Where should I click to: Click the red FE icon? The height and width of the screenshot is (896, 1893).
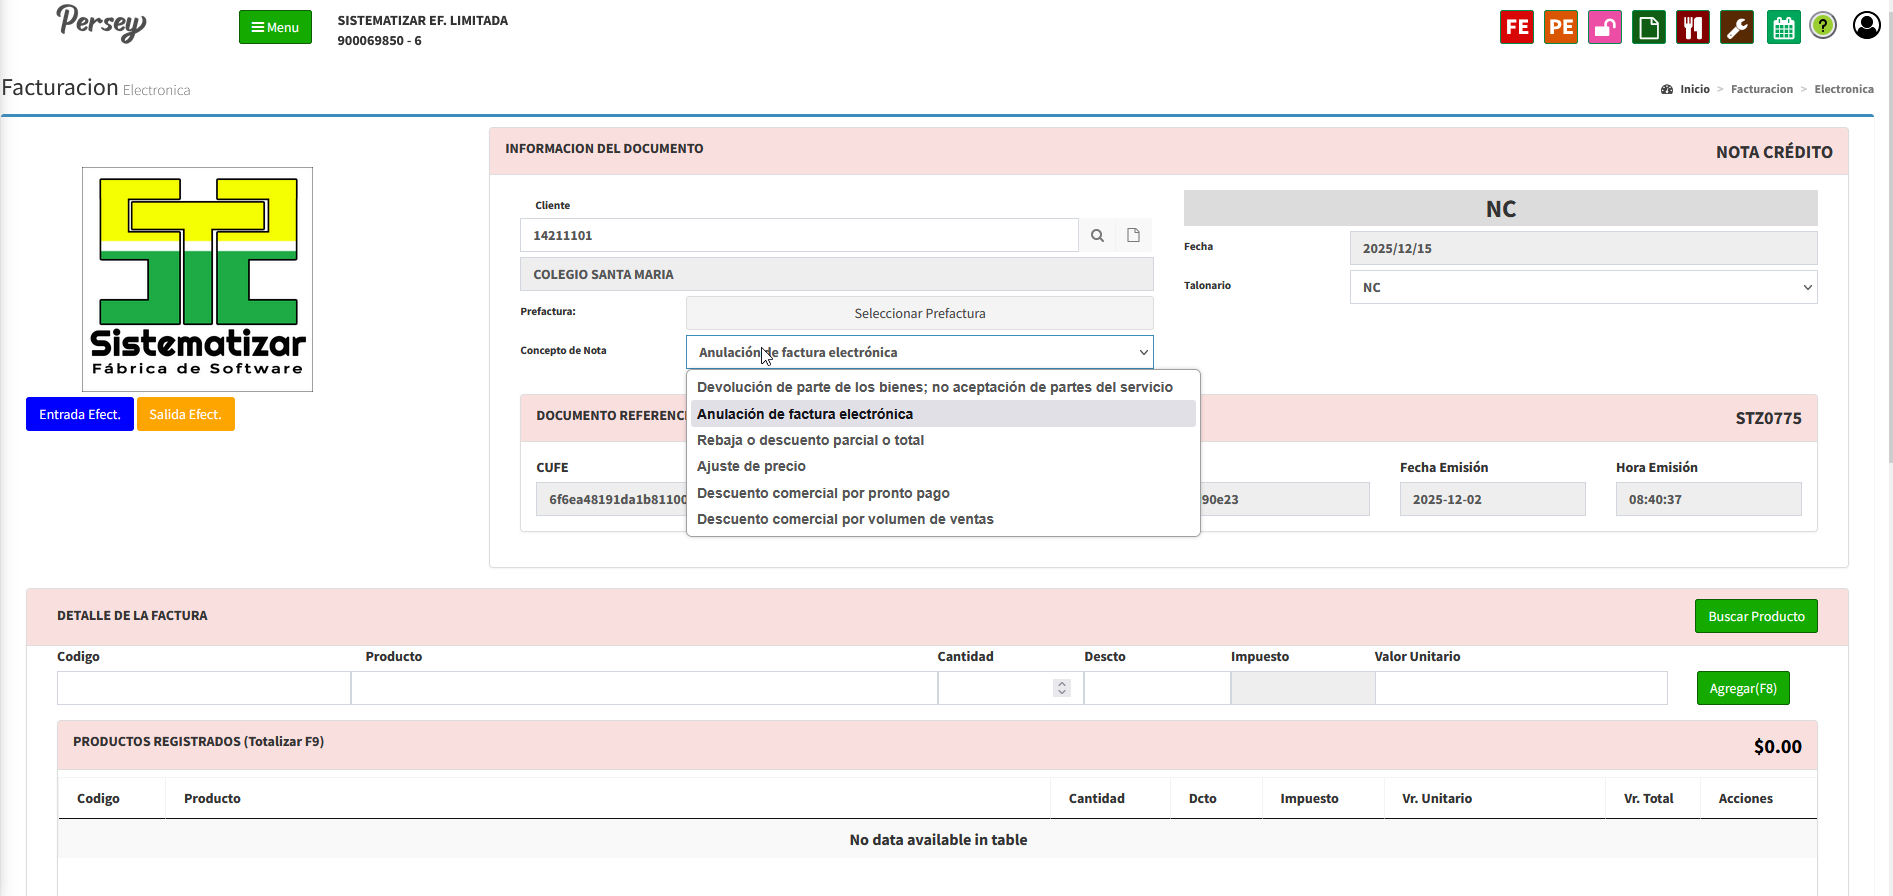(1516, 27)
